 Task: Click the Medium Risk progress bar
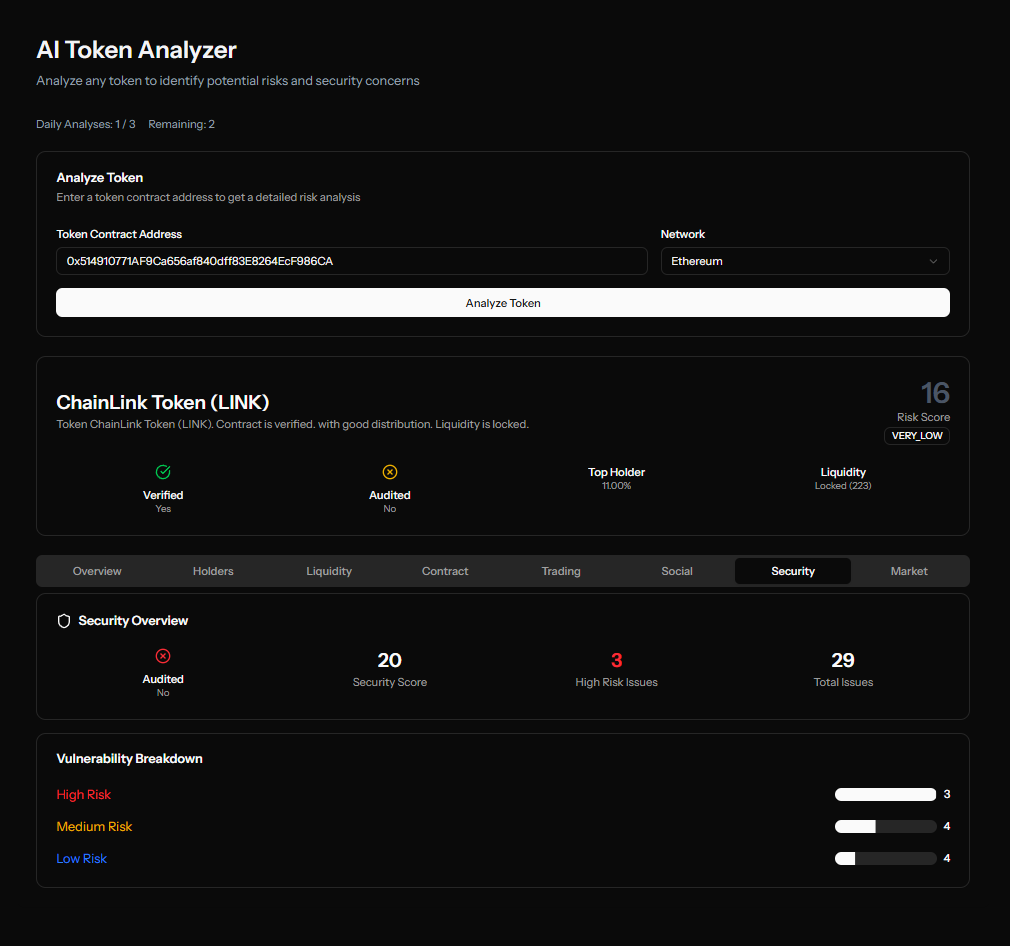coord(885,827)
